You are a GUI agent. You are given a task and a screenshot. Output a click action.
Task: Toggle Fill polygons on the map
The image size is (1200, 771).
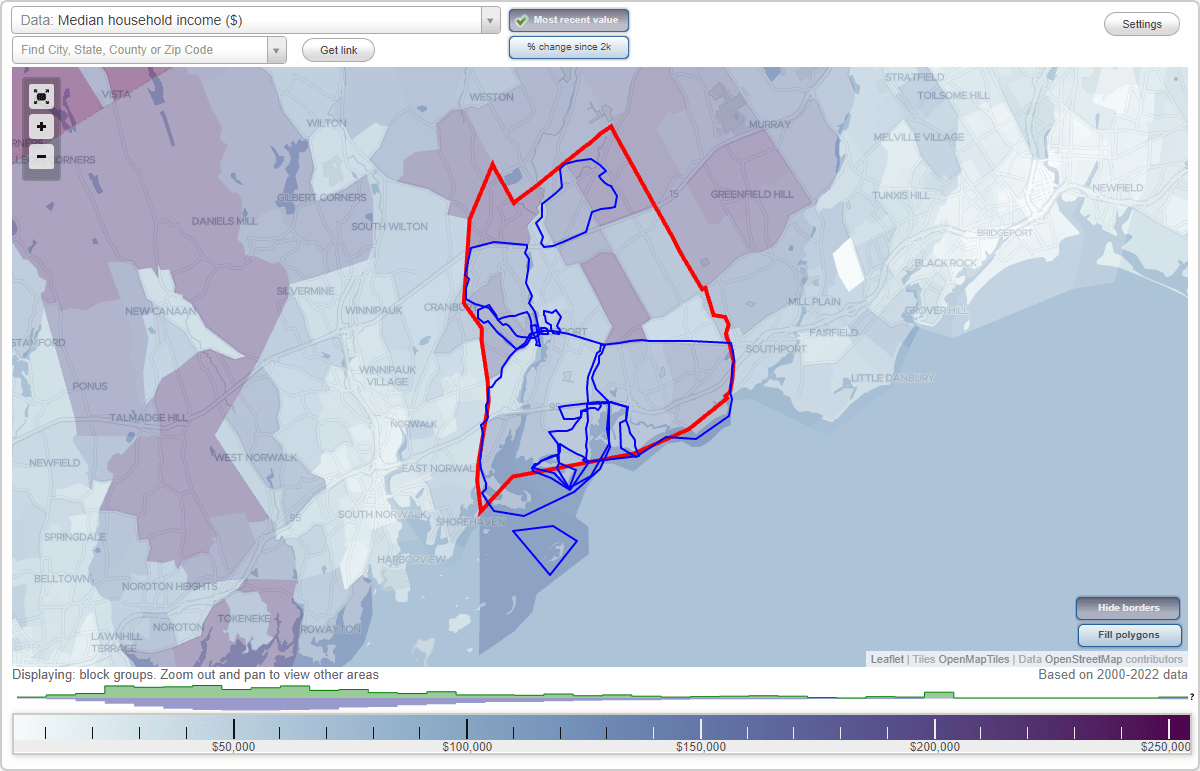tap(1129, 635)
